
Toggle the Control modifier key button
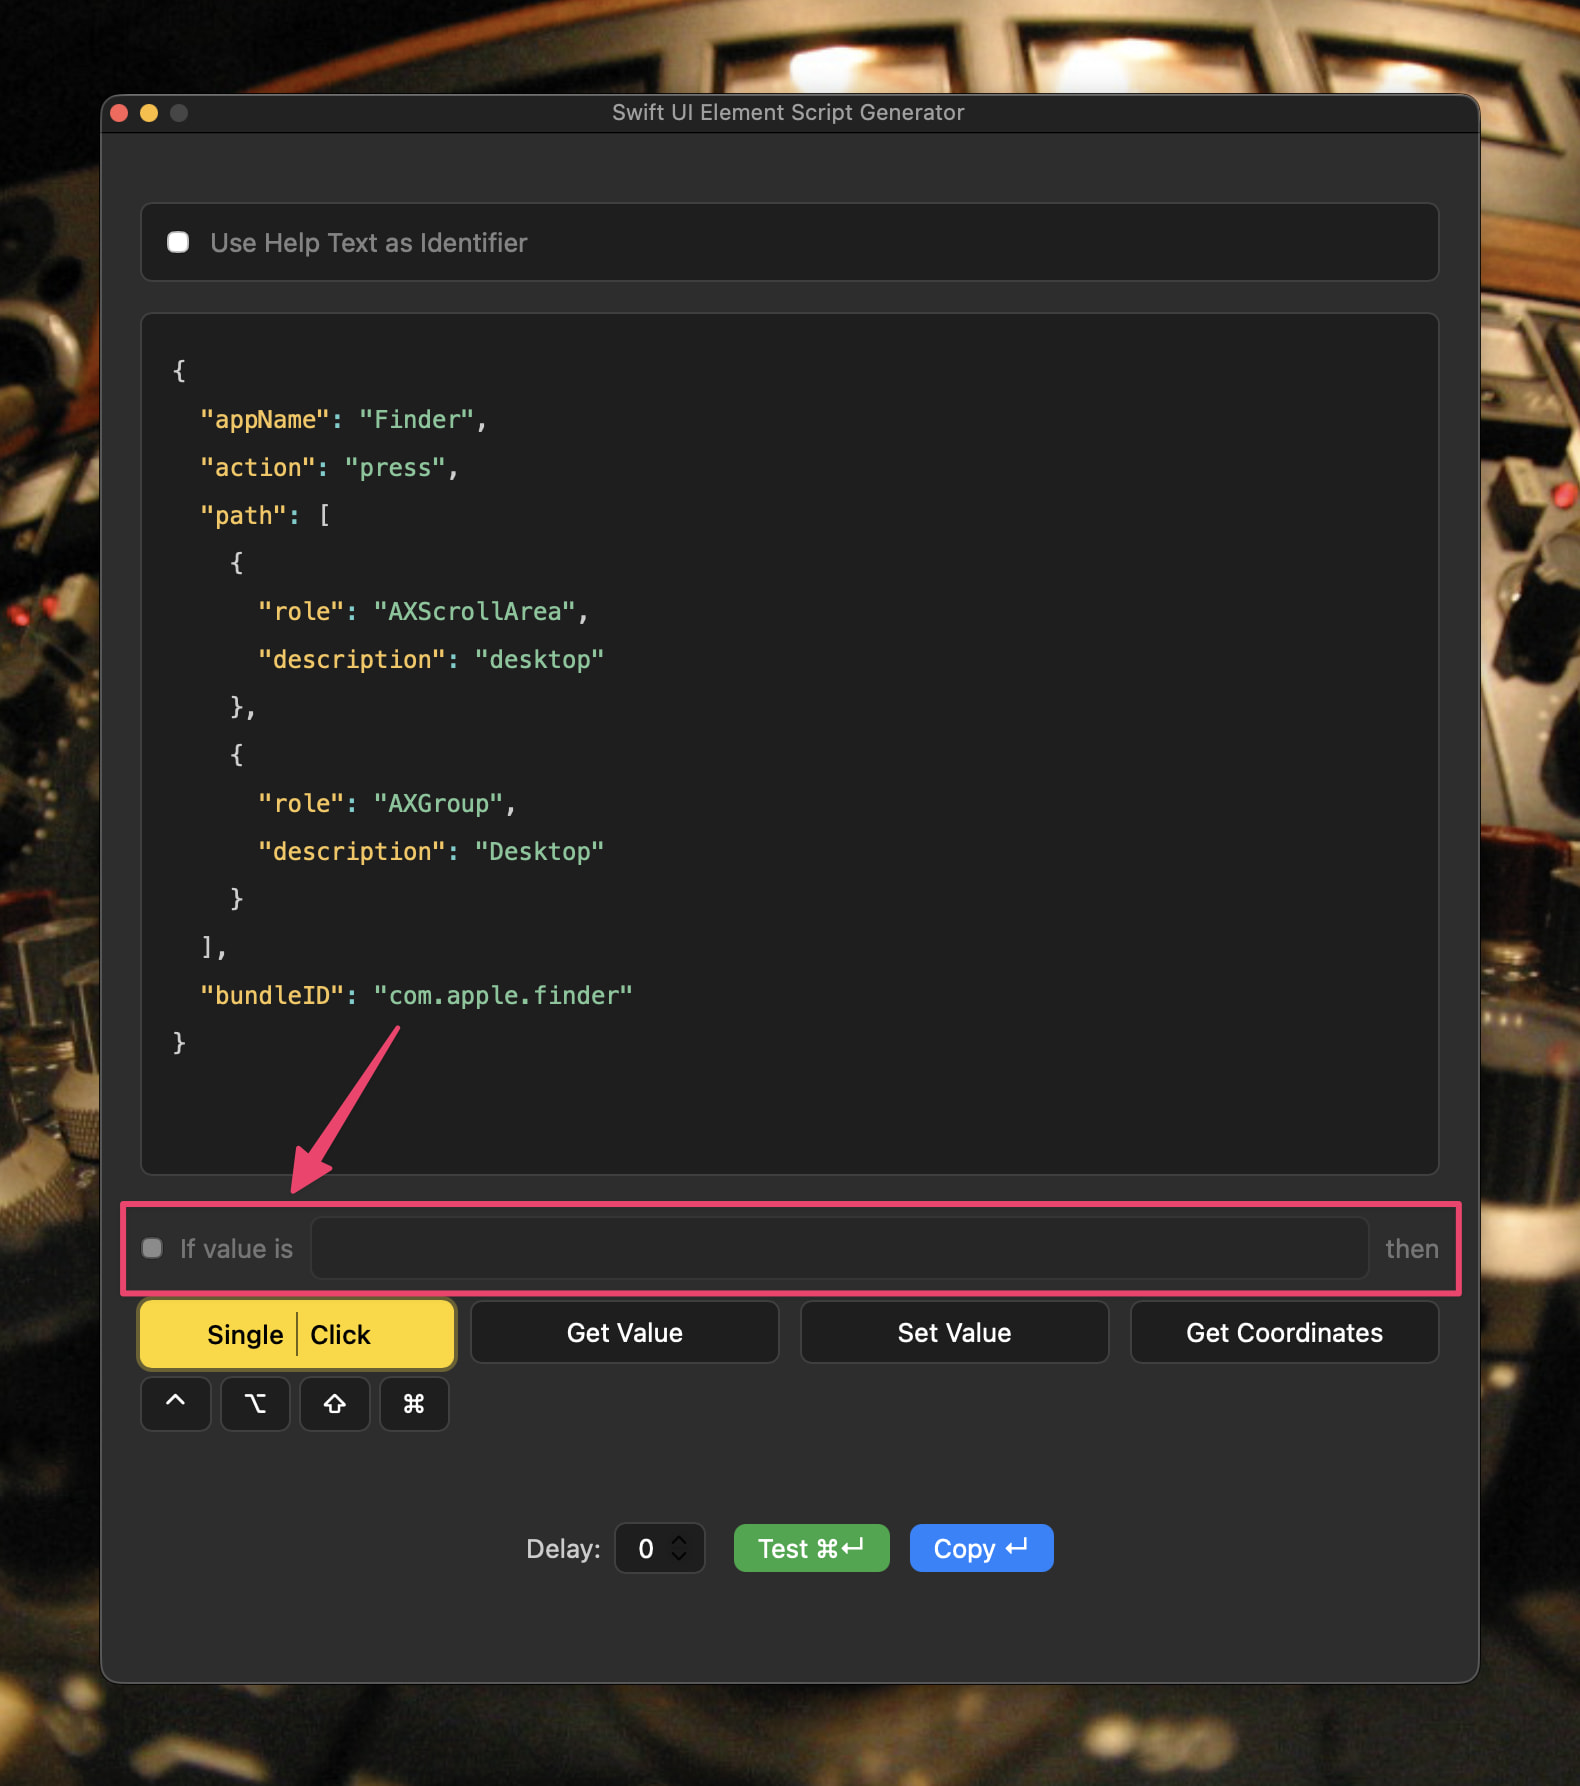(176, 1403)
